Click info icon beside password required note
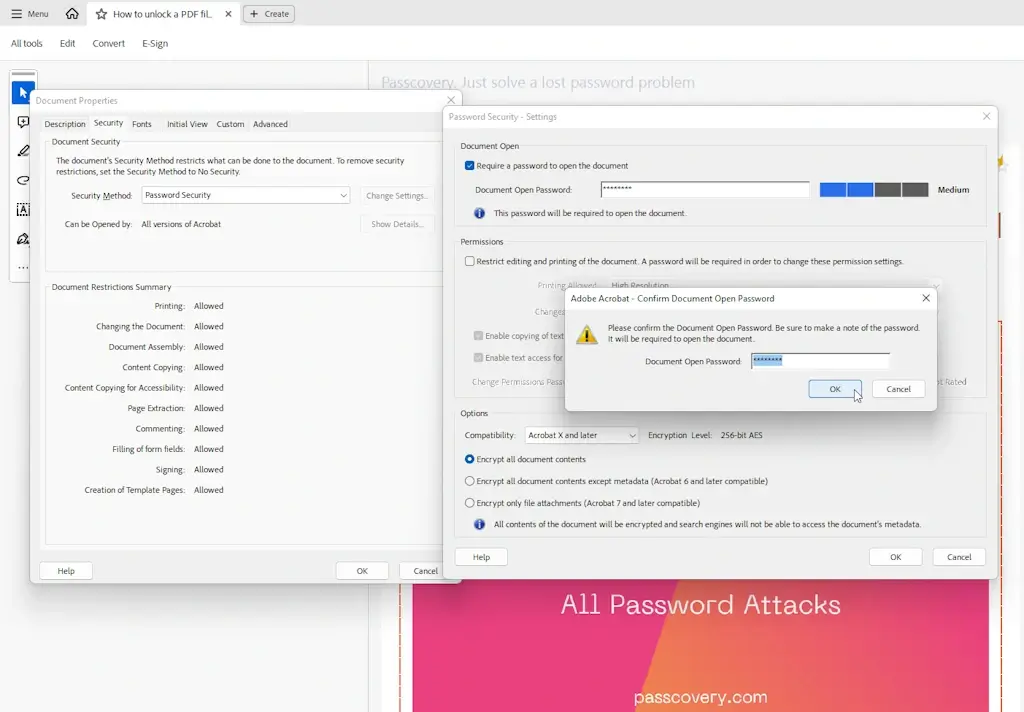 479,213
